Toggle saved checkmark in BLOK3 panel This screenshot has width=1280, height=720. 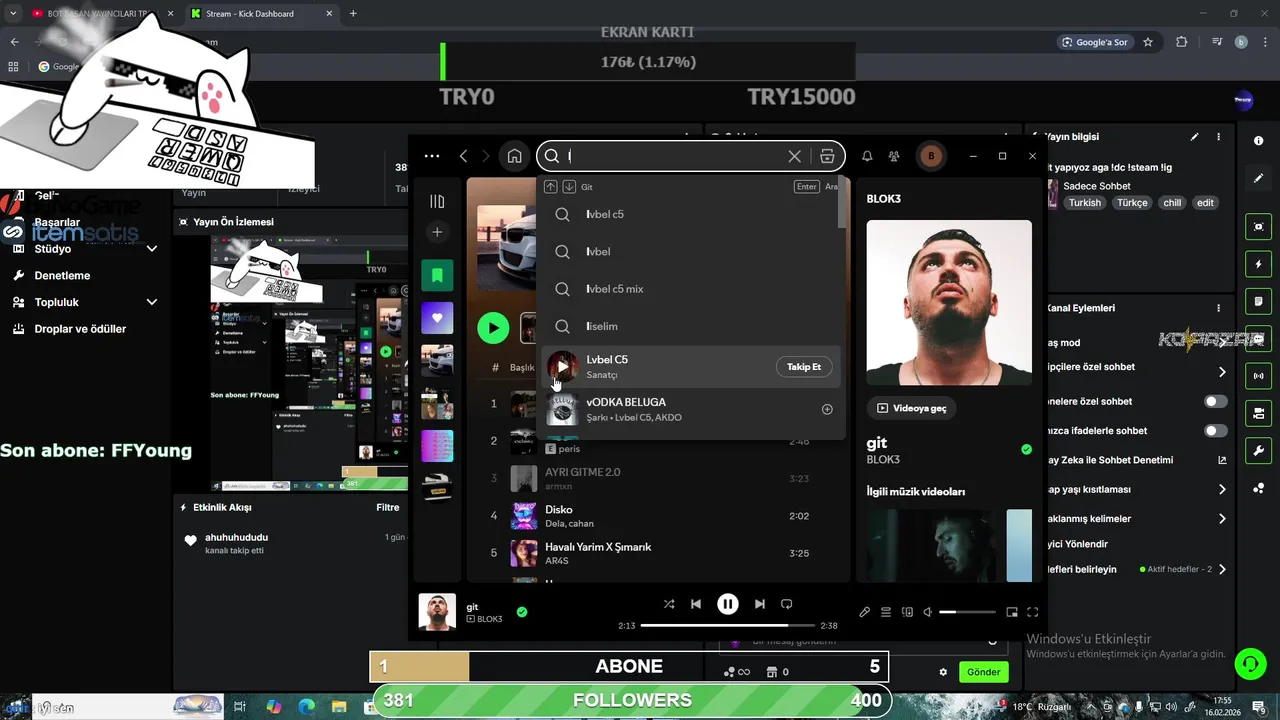(x=1026, y=450)
